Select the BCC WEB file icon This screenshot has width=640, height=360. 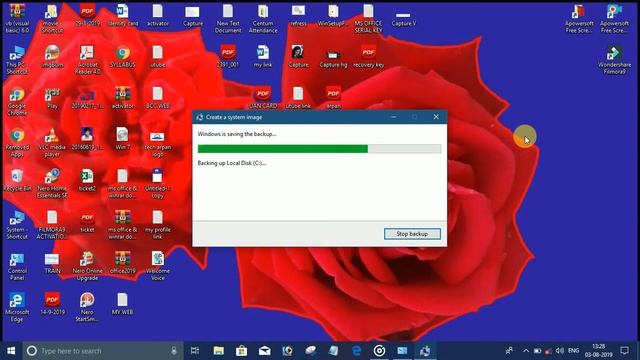pos(158,98)
